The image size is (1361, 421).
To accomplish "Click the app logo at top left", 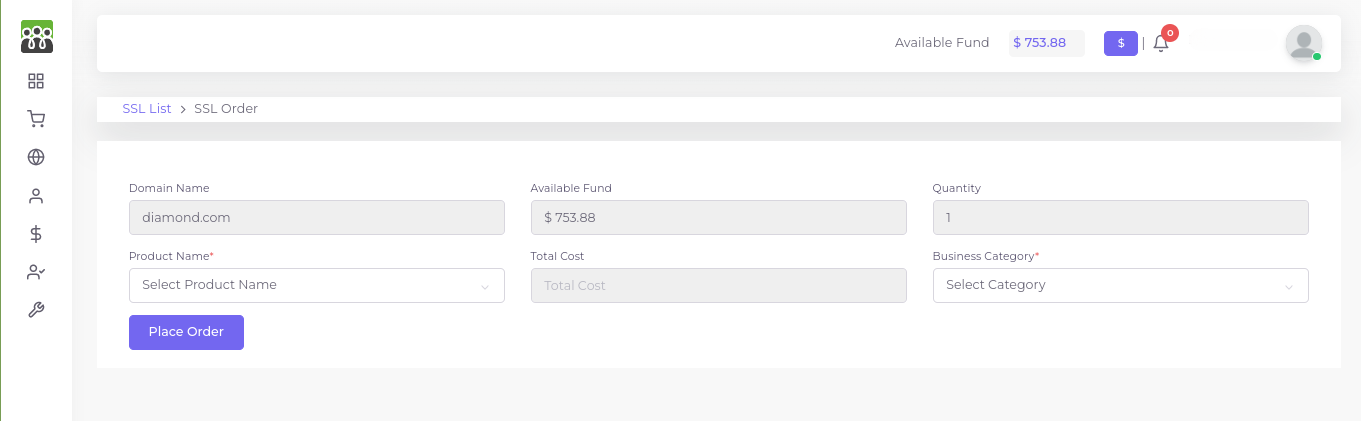I will point(37,36).
